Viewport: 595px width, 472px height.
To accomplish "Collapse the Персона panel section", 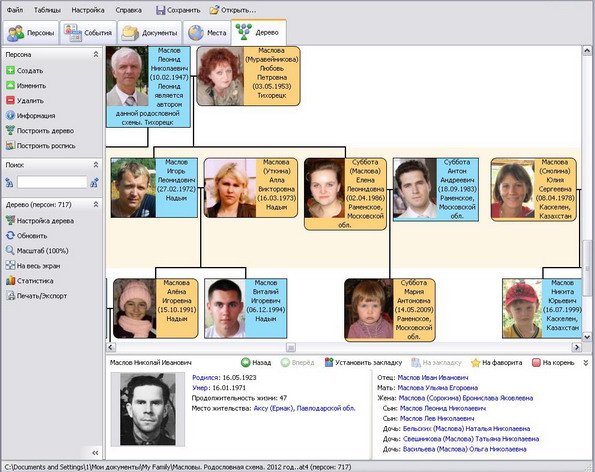I will pyautogui.click(x=96, y=54).
